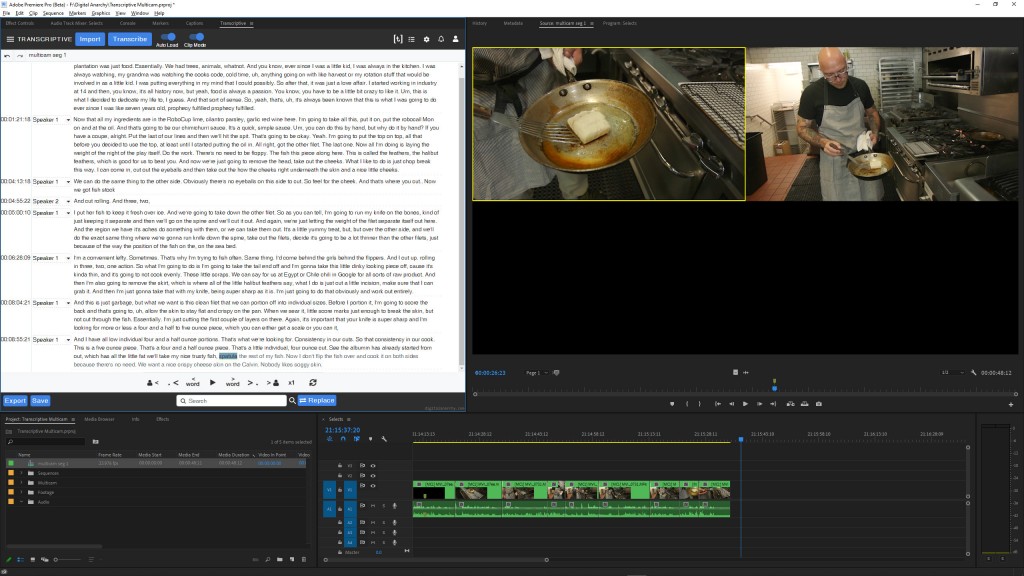The image size is (1024, 576).
Task: Click the Export button
Action: pos(15,401)
